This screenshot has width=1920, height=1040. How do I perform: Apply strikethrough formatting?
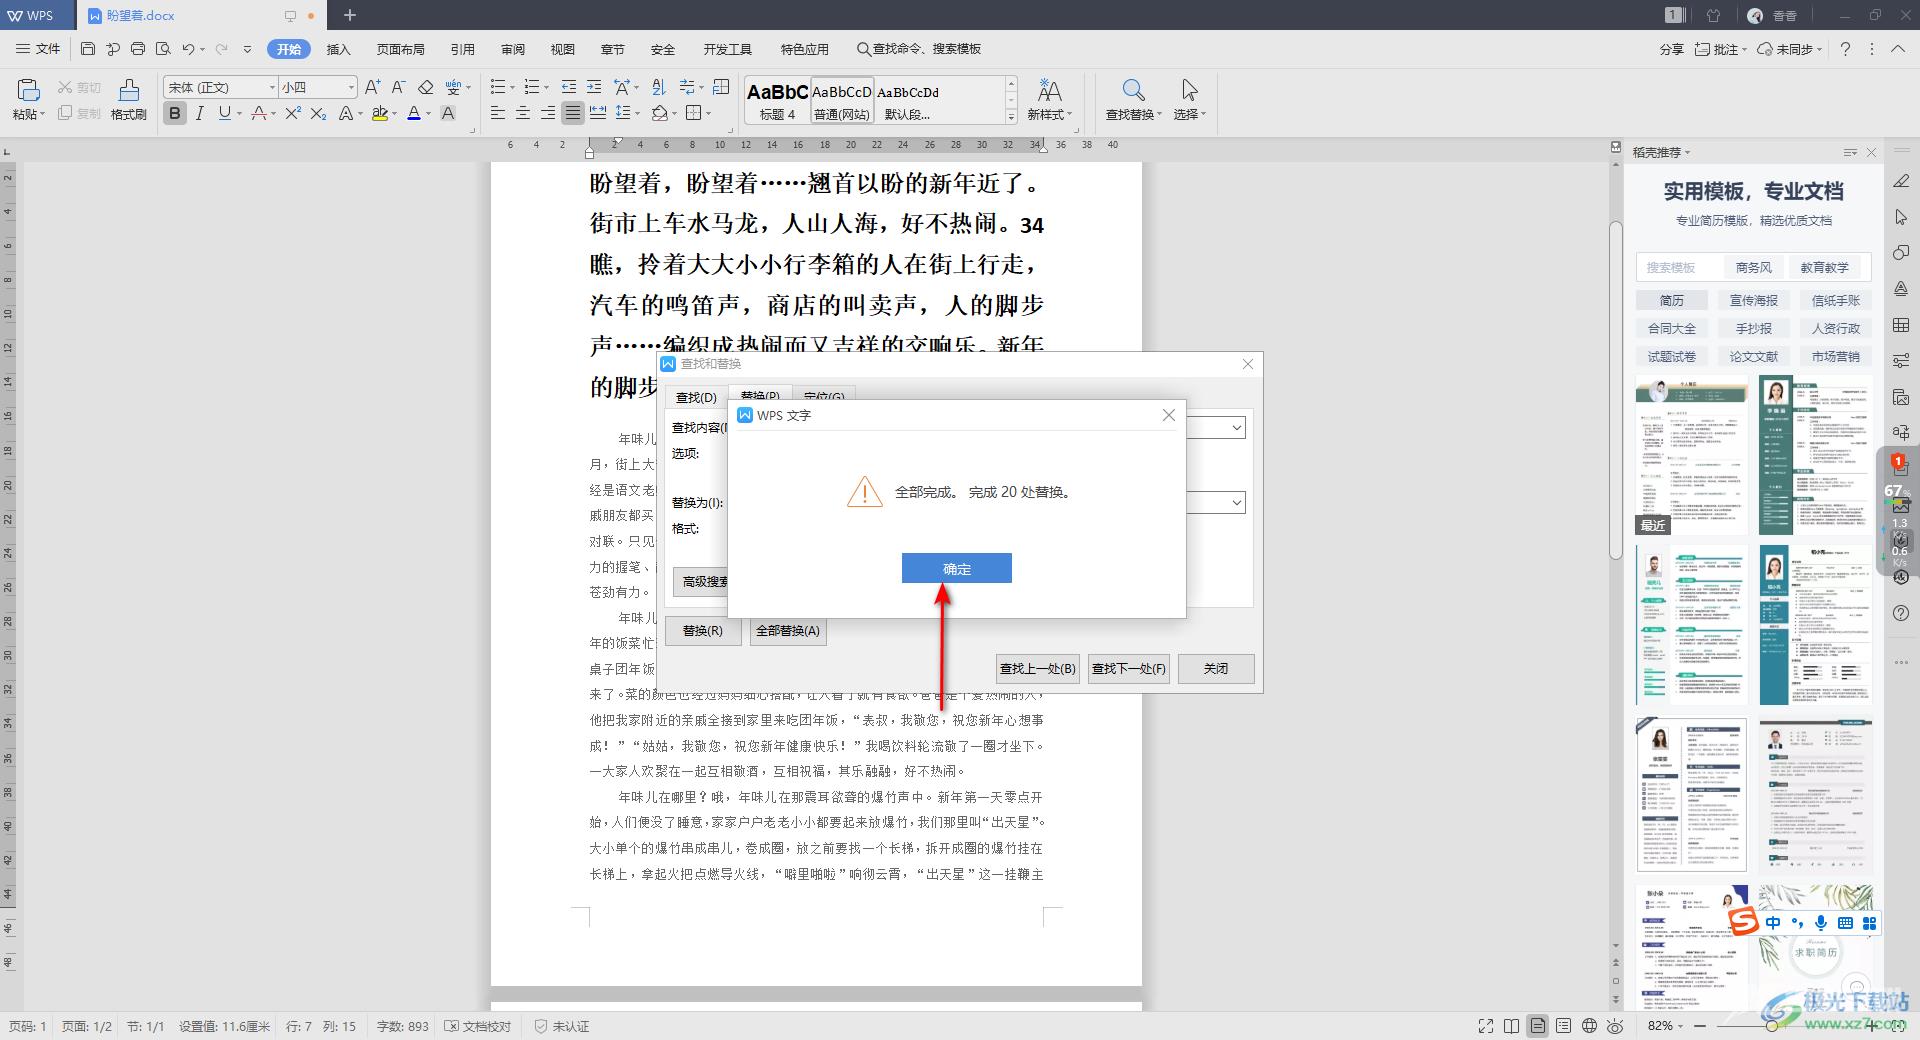(258, 113)
